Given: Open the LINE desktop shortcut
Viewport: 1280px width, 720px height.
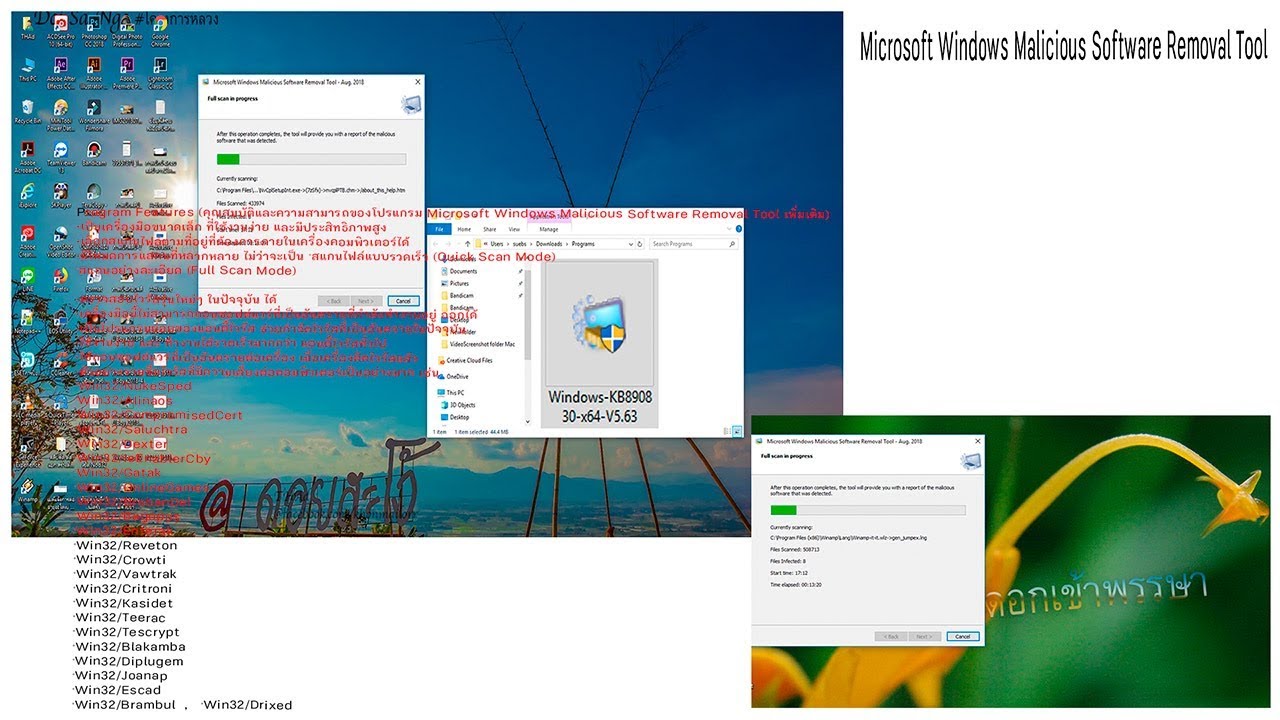Looking at the screenshot, I should point(27,278).
